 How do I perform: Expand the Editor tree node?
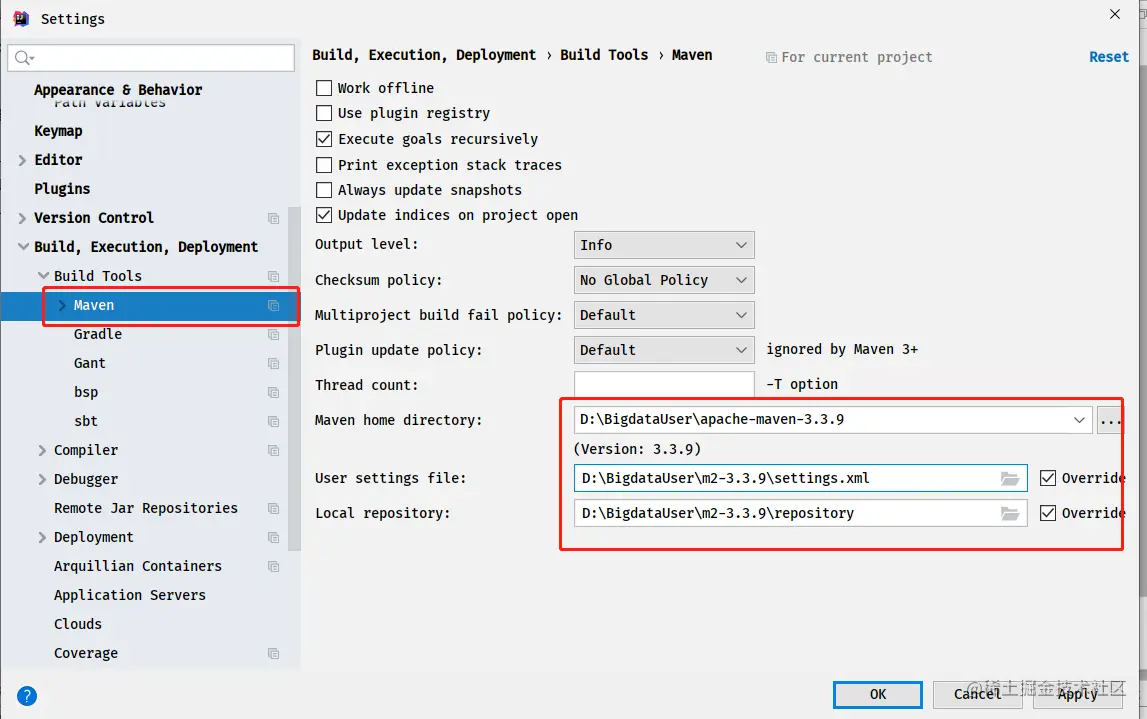[x=22, y=160]
